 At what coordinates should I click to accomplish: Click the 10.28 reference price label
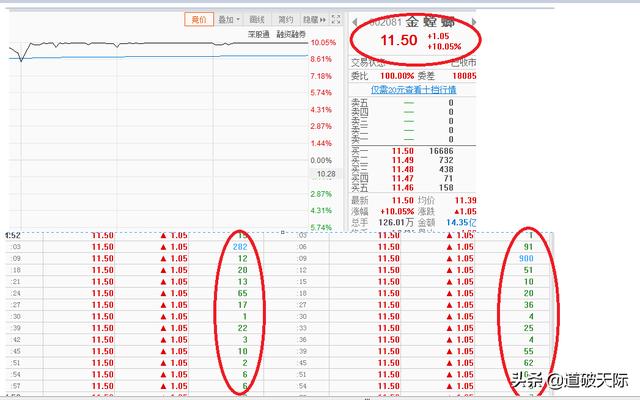click(x=326, y=174)
